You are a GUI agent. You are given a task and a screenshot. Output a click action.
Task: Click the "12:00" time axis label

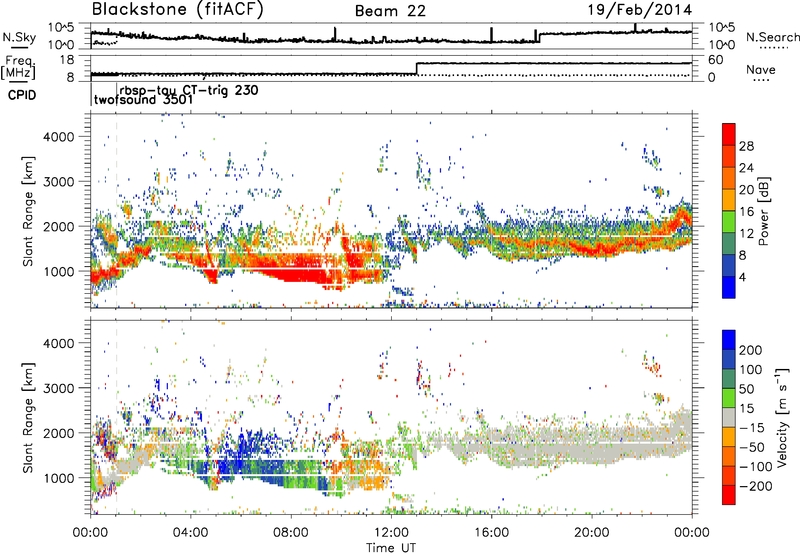click(x=391, y=533)
